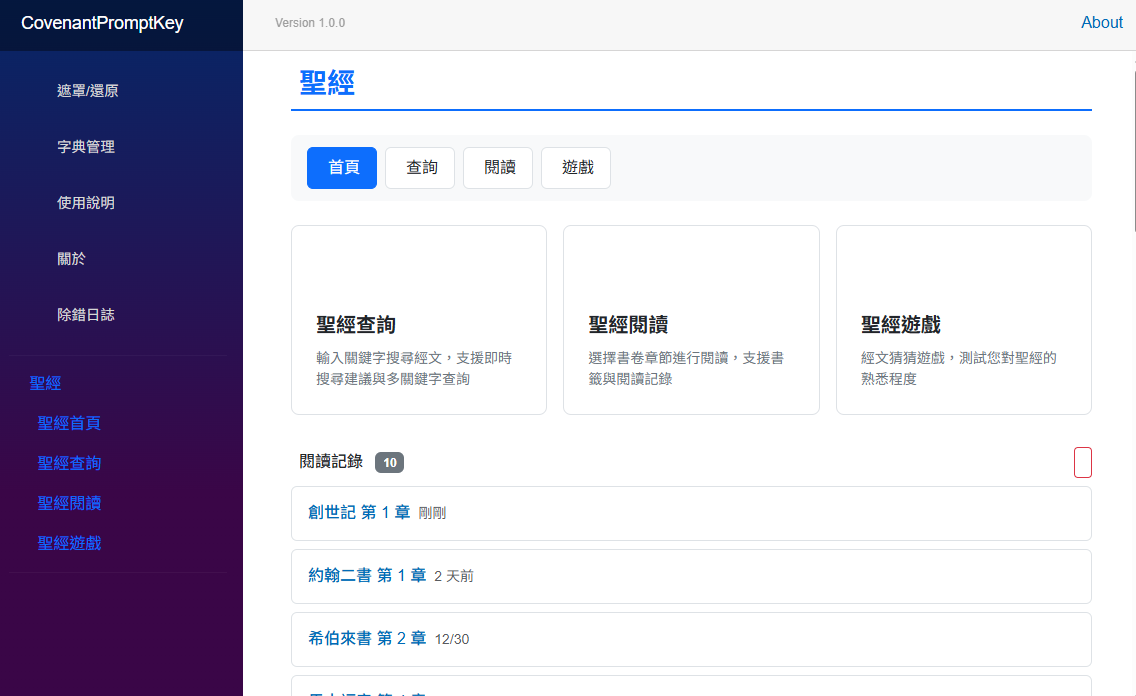This screenshot has width=1136, height=696.
Task: Click the 閱讀記錄 count badge showing 10
Action: point(389,462)
